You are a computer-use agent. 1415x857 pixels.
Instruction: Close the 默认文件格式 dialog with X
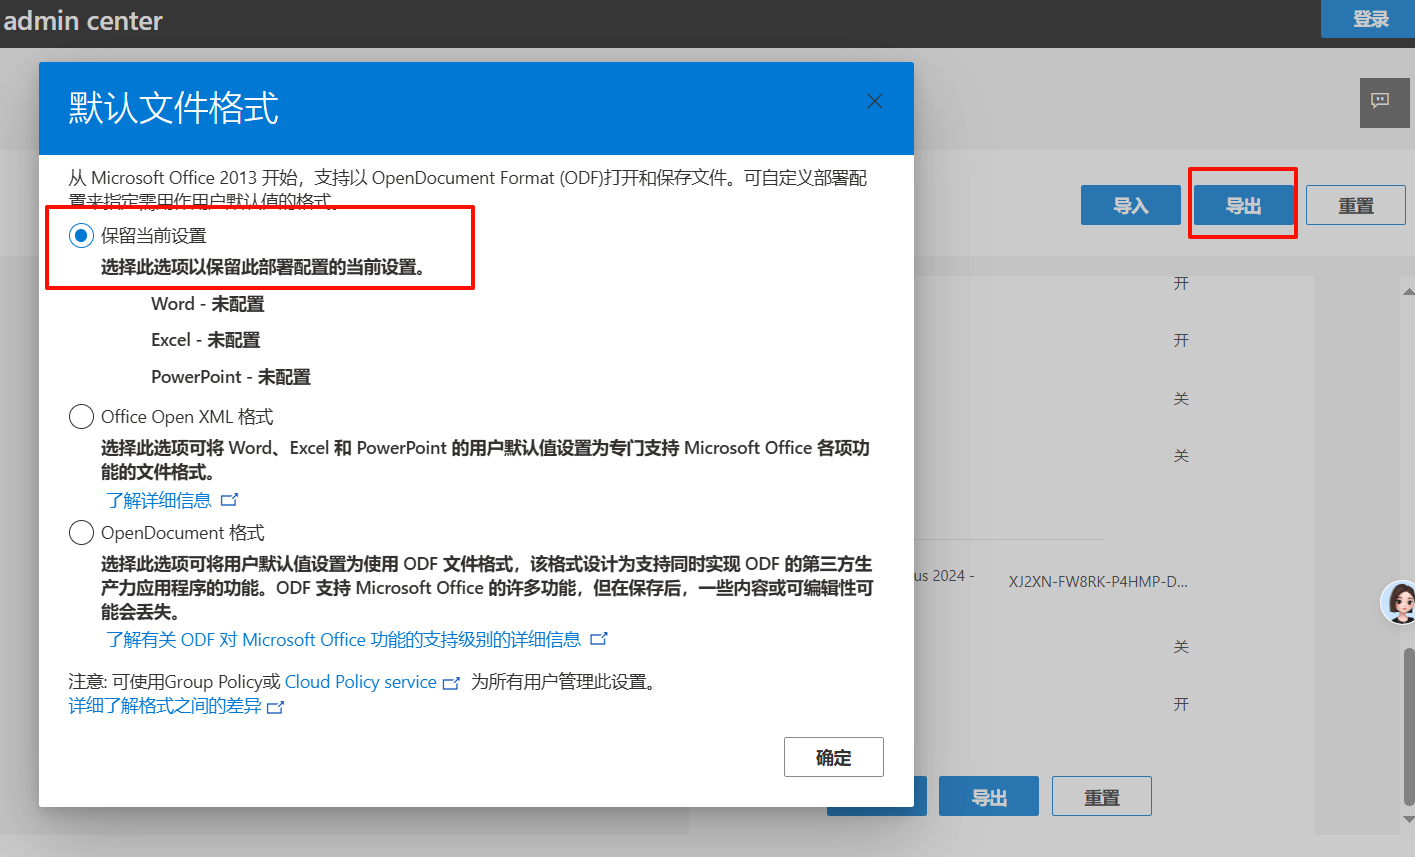coord(874,101)
